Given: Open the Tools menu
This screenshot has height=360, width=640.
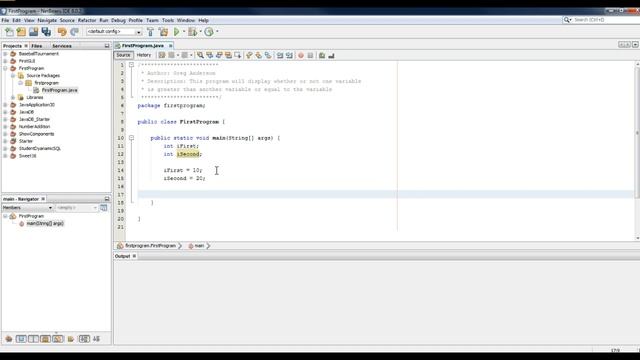Looking at the screenshot, I should click(168, 20).
